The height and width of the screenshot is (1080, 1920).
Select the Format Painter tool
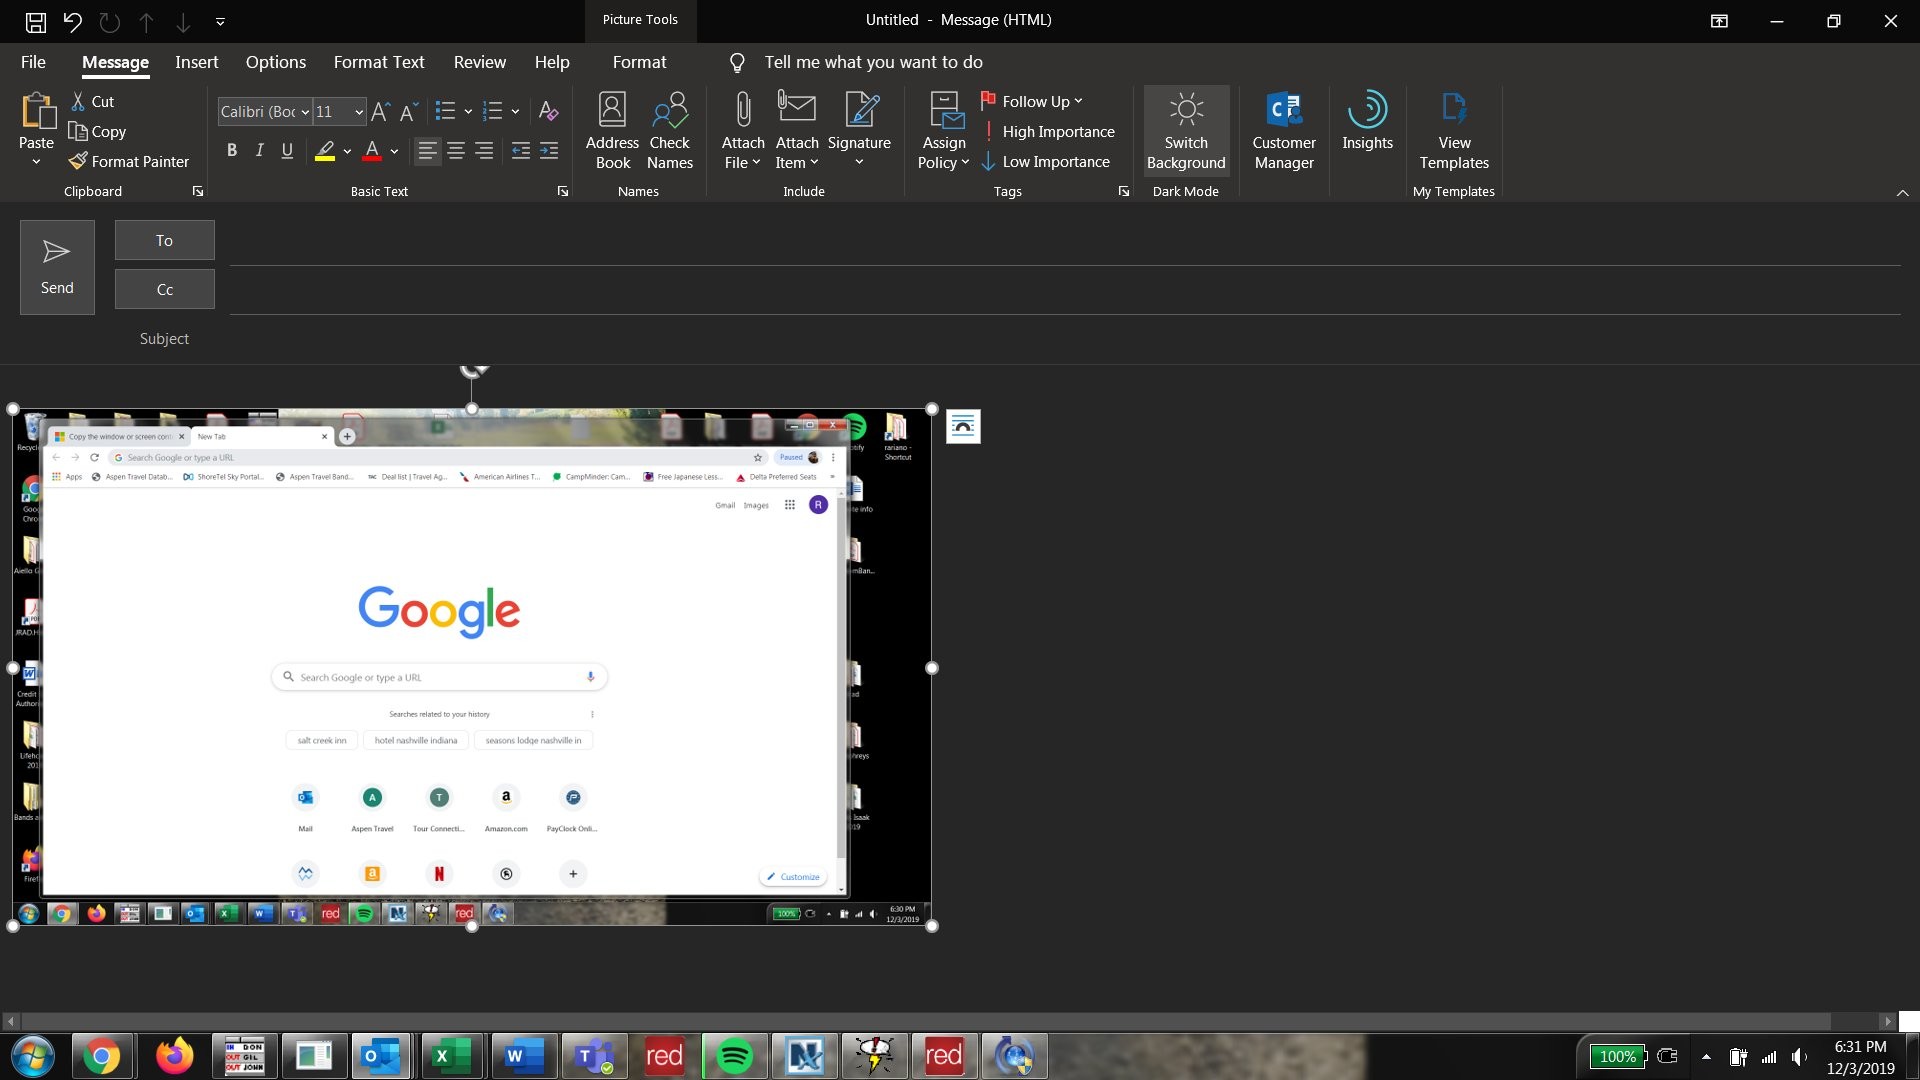pos(129,161)
